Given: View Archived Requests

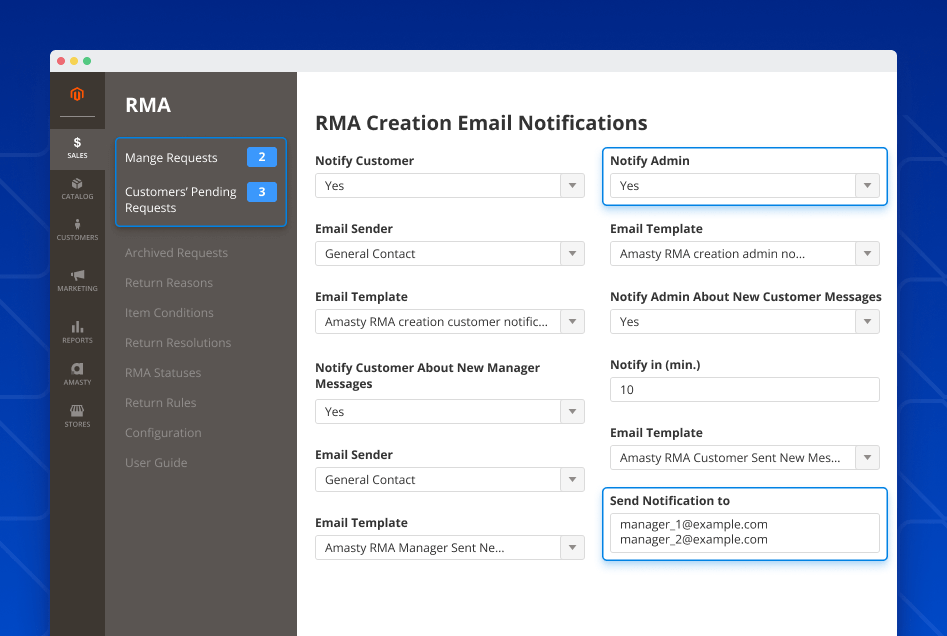Looking at the screenshot, I should 175,252.
